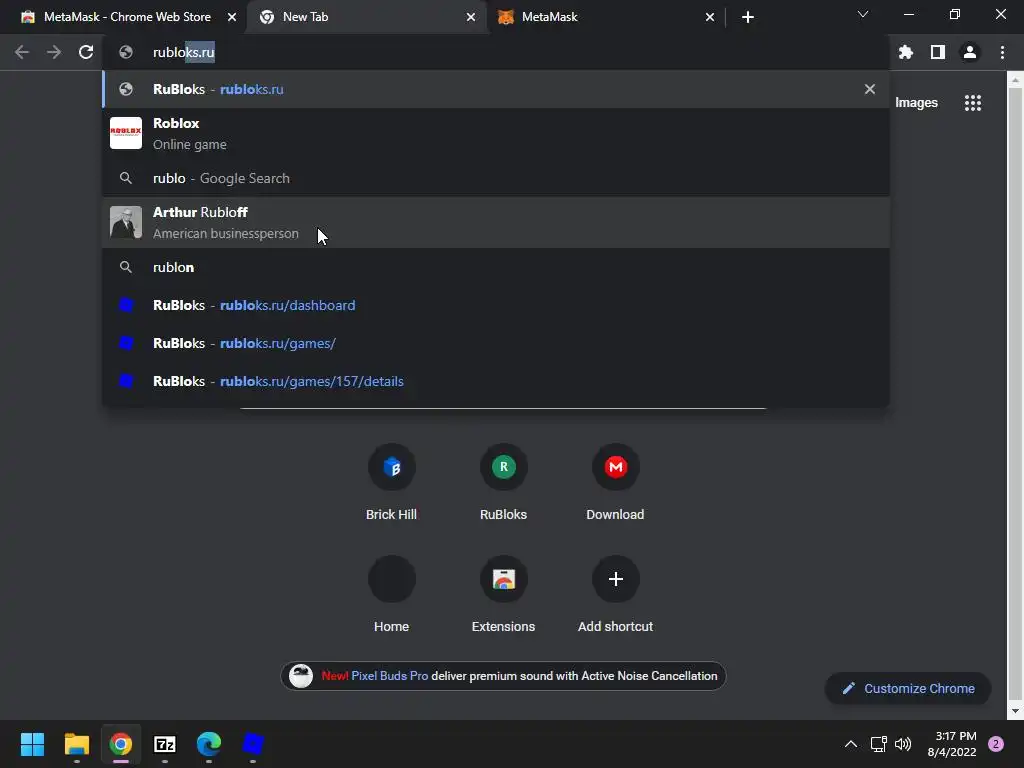This screenshot has height=768, width=1024.
Task: Open the clock showing 3:17 PM
Action: coord(952,744)
